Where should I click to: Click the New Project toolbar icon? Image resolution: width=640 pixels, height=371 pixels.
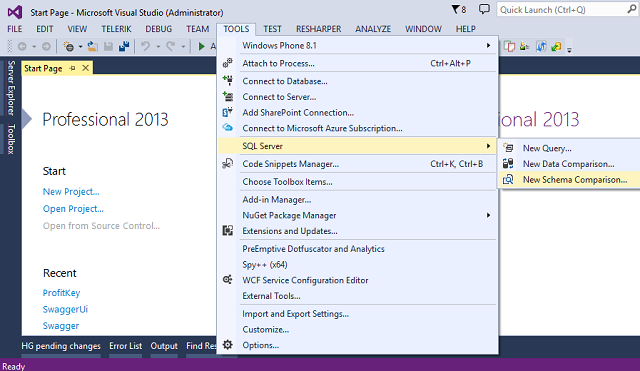click(69, 47)
